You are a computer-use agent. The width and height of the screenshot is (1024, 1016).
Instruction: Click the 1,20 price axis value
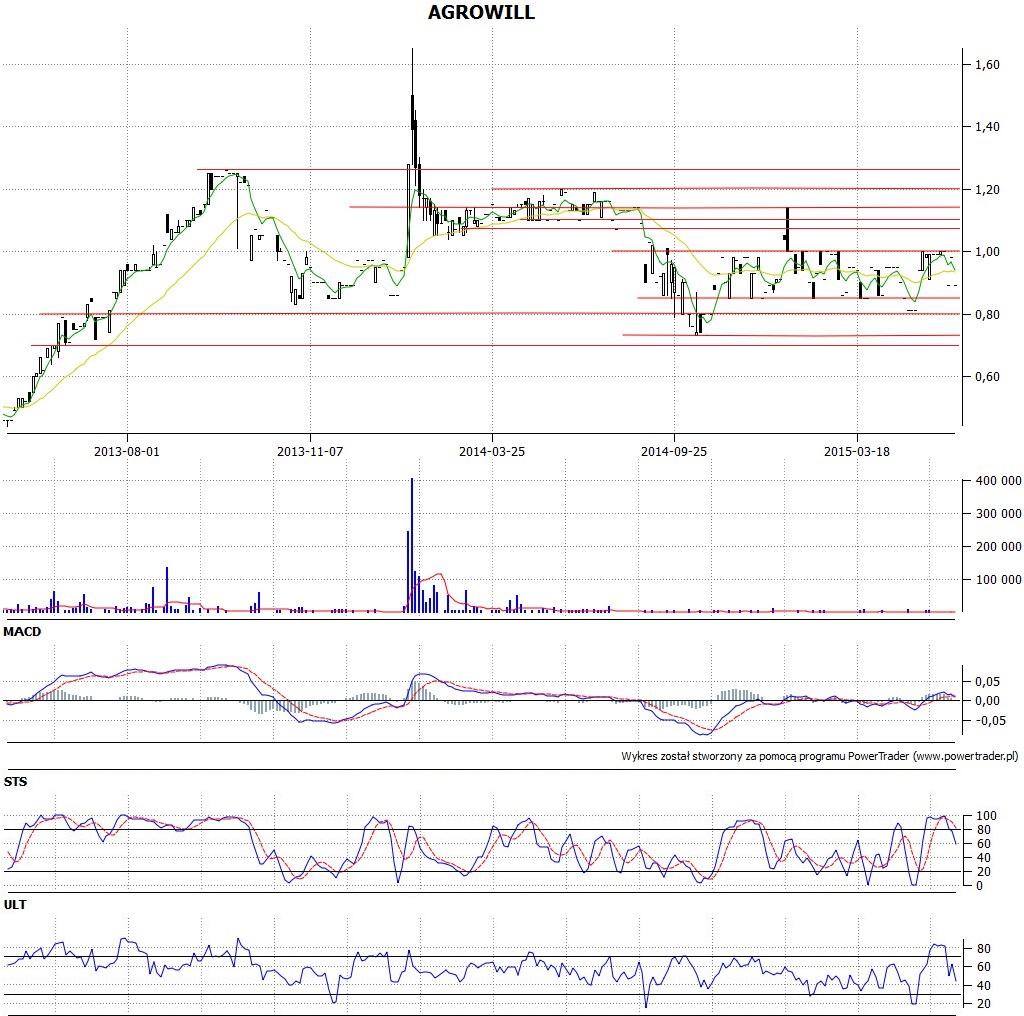[x=987, y=189]
